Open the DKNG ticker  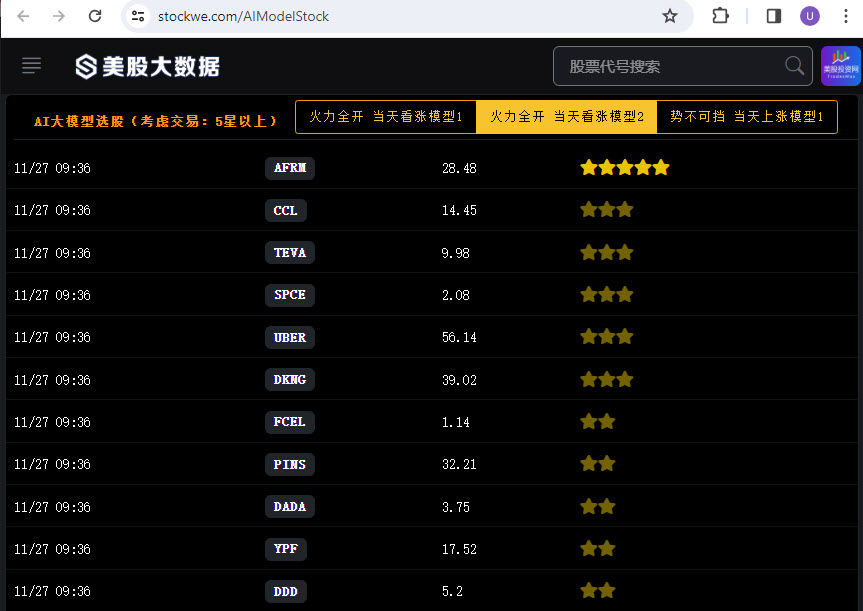pyautogui.click(x=290, y=380)
